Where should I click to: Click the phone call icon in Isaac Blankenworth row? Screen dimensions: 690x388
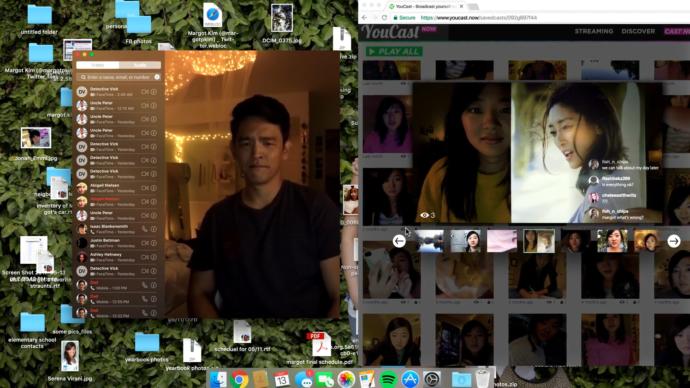[x=145, y=229]
